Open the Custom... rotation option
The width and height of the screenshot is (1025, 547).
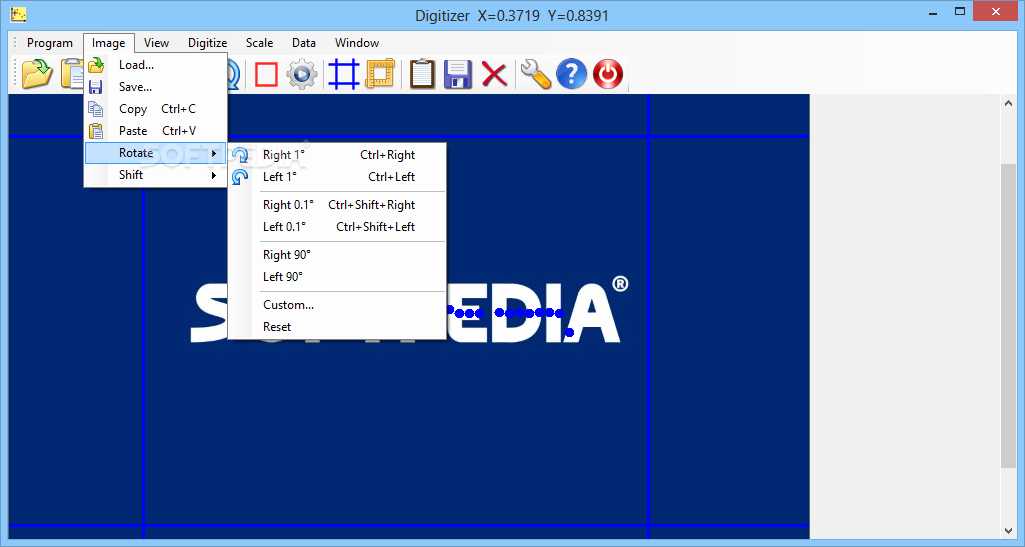(x=337, y=305)
